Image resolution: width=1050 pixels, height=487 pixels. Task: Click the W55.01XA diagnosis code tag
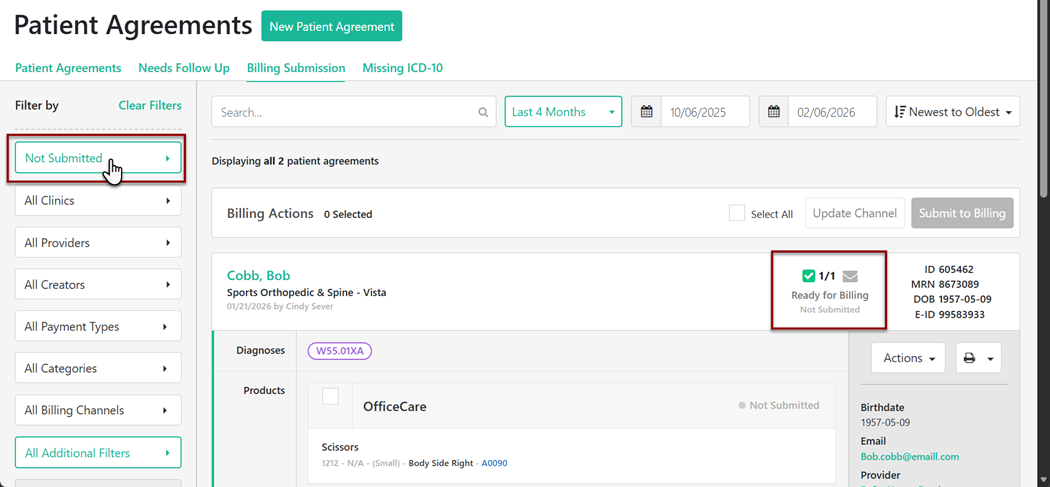(340, 351)
